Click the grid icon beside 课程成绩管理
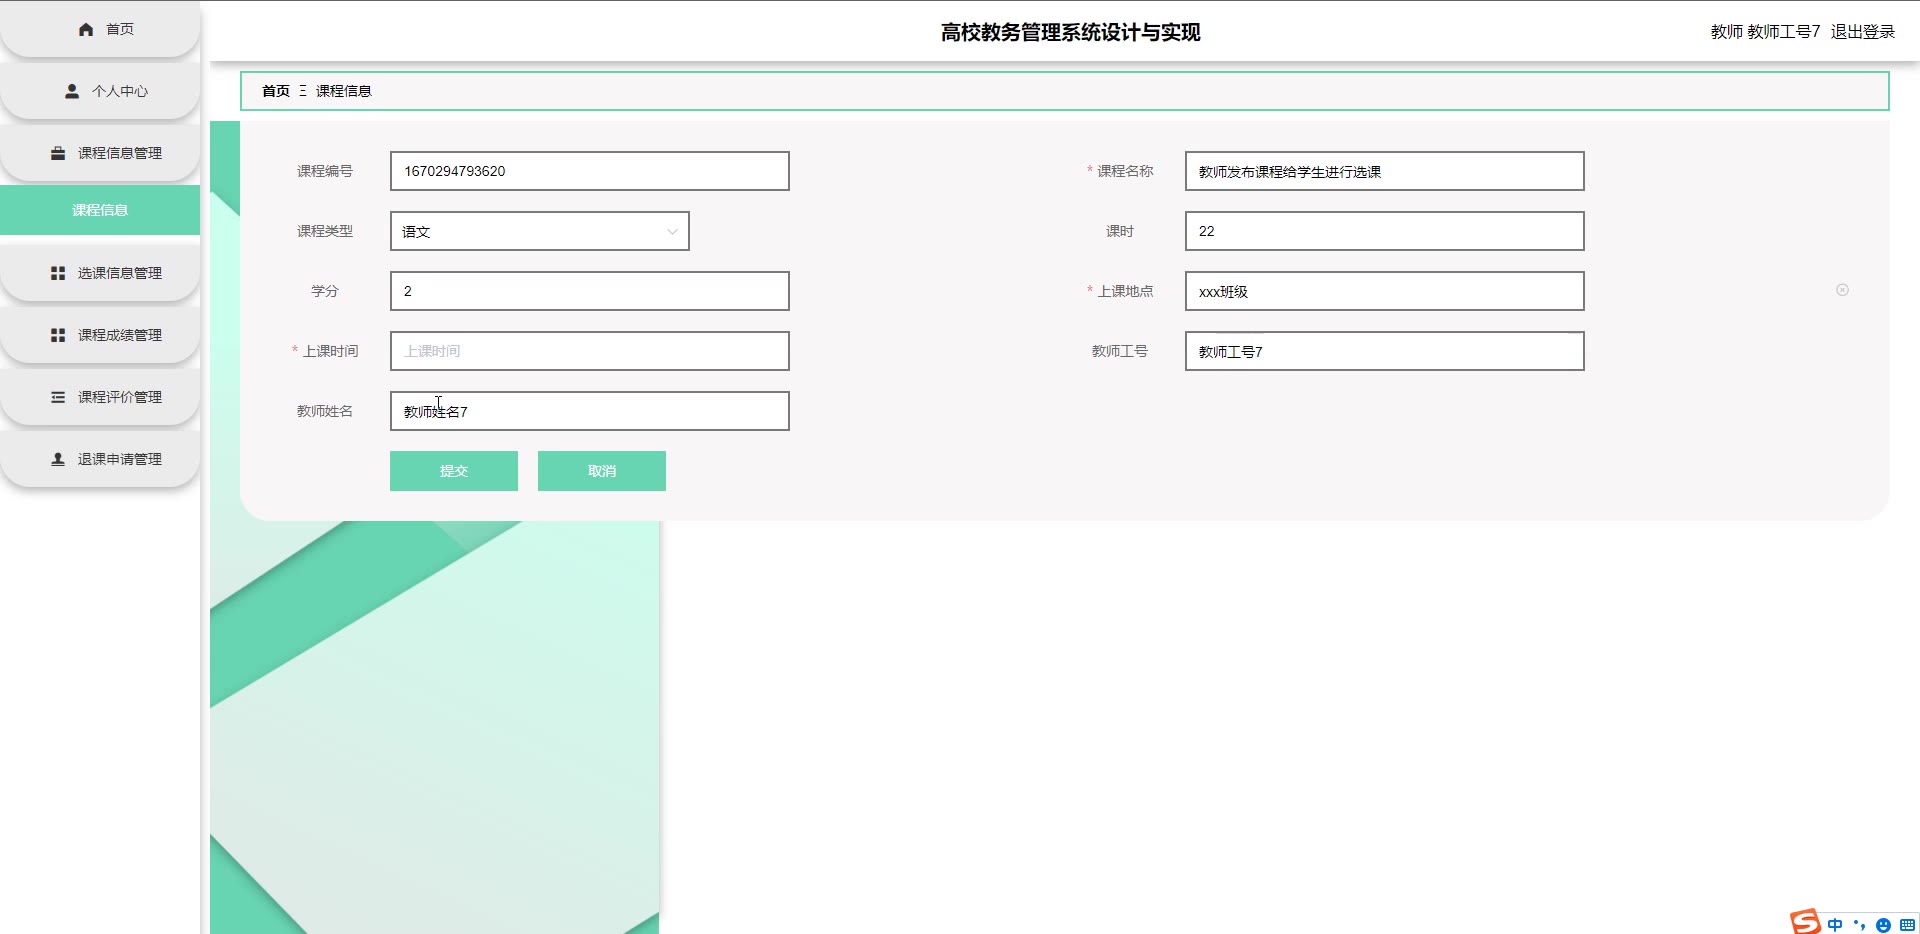The width and height of the screenshot is (1920, 934). click(58, 335)
